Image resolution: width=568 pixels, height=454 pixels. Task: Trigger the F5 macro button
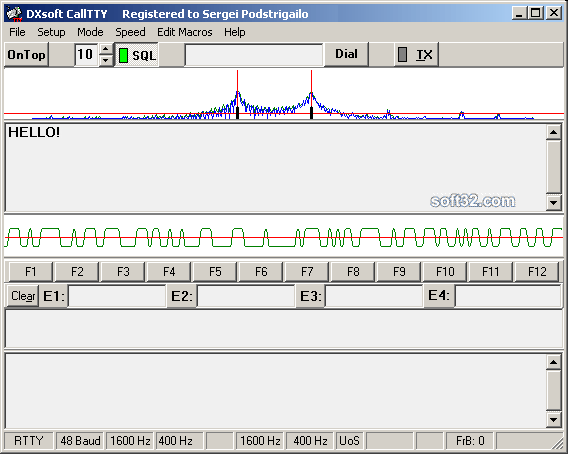(215, 271)
